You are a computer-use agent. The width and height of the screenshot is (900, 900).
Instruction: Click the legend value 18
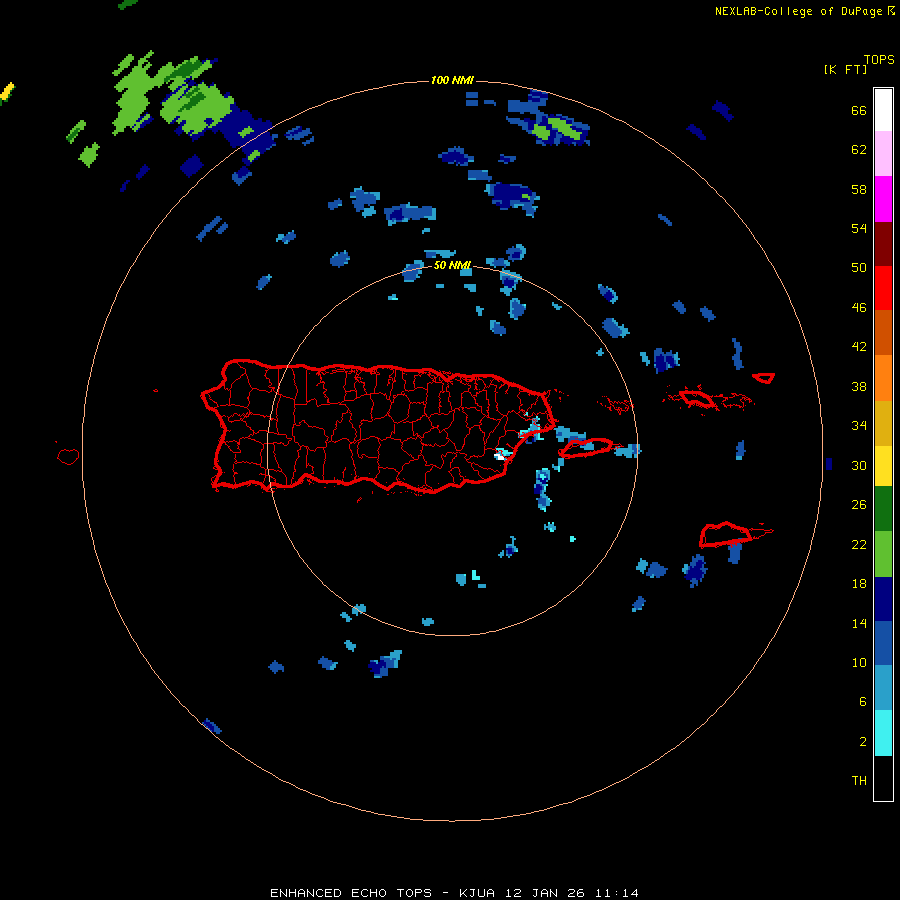(x=859, y=584)
